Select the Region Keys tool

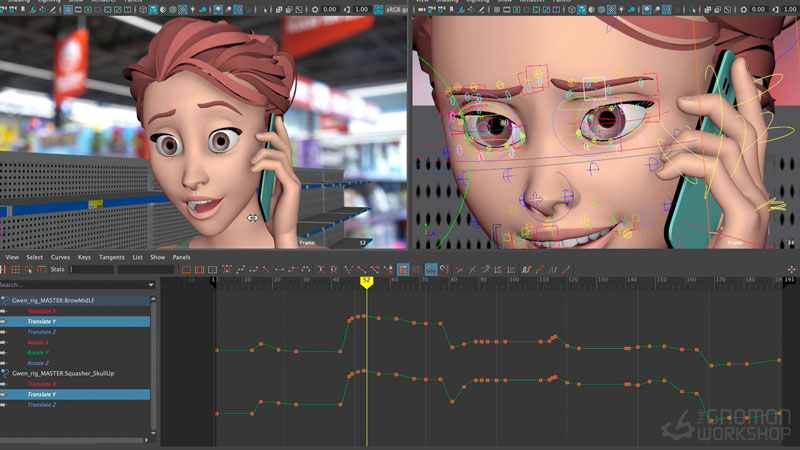point(29,269)
